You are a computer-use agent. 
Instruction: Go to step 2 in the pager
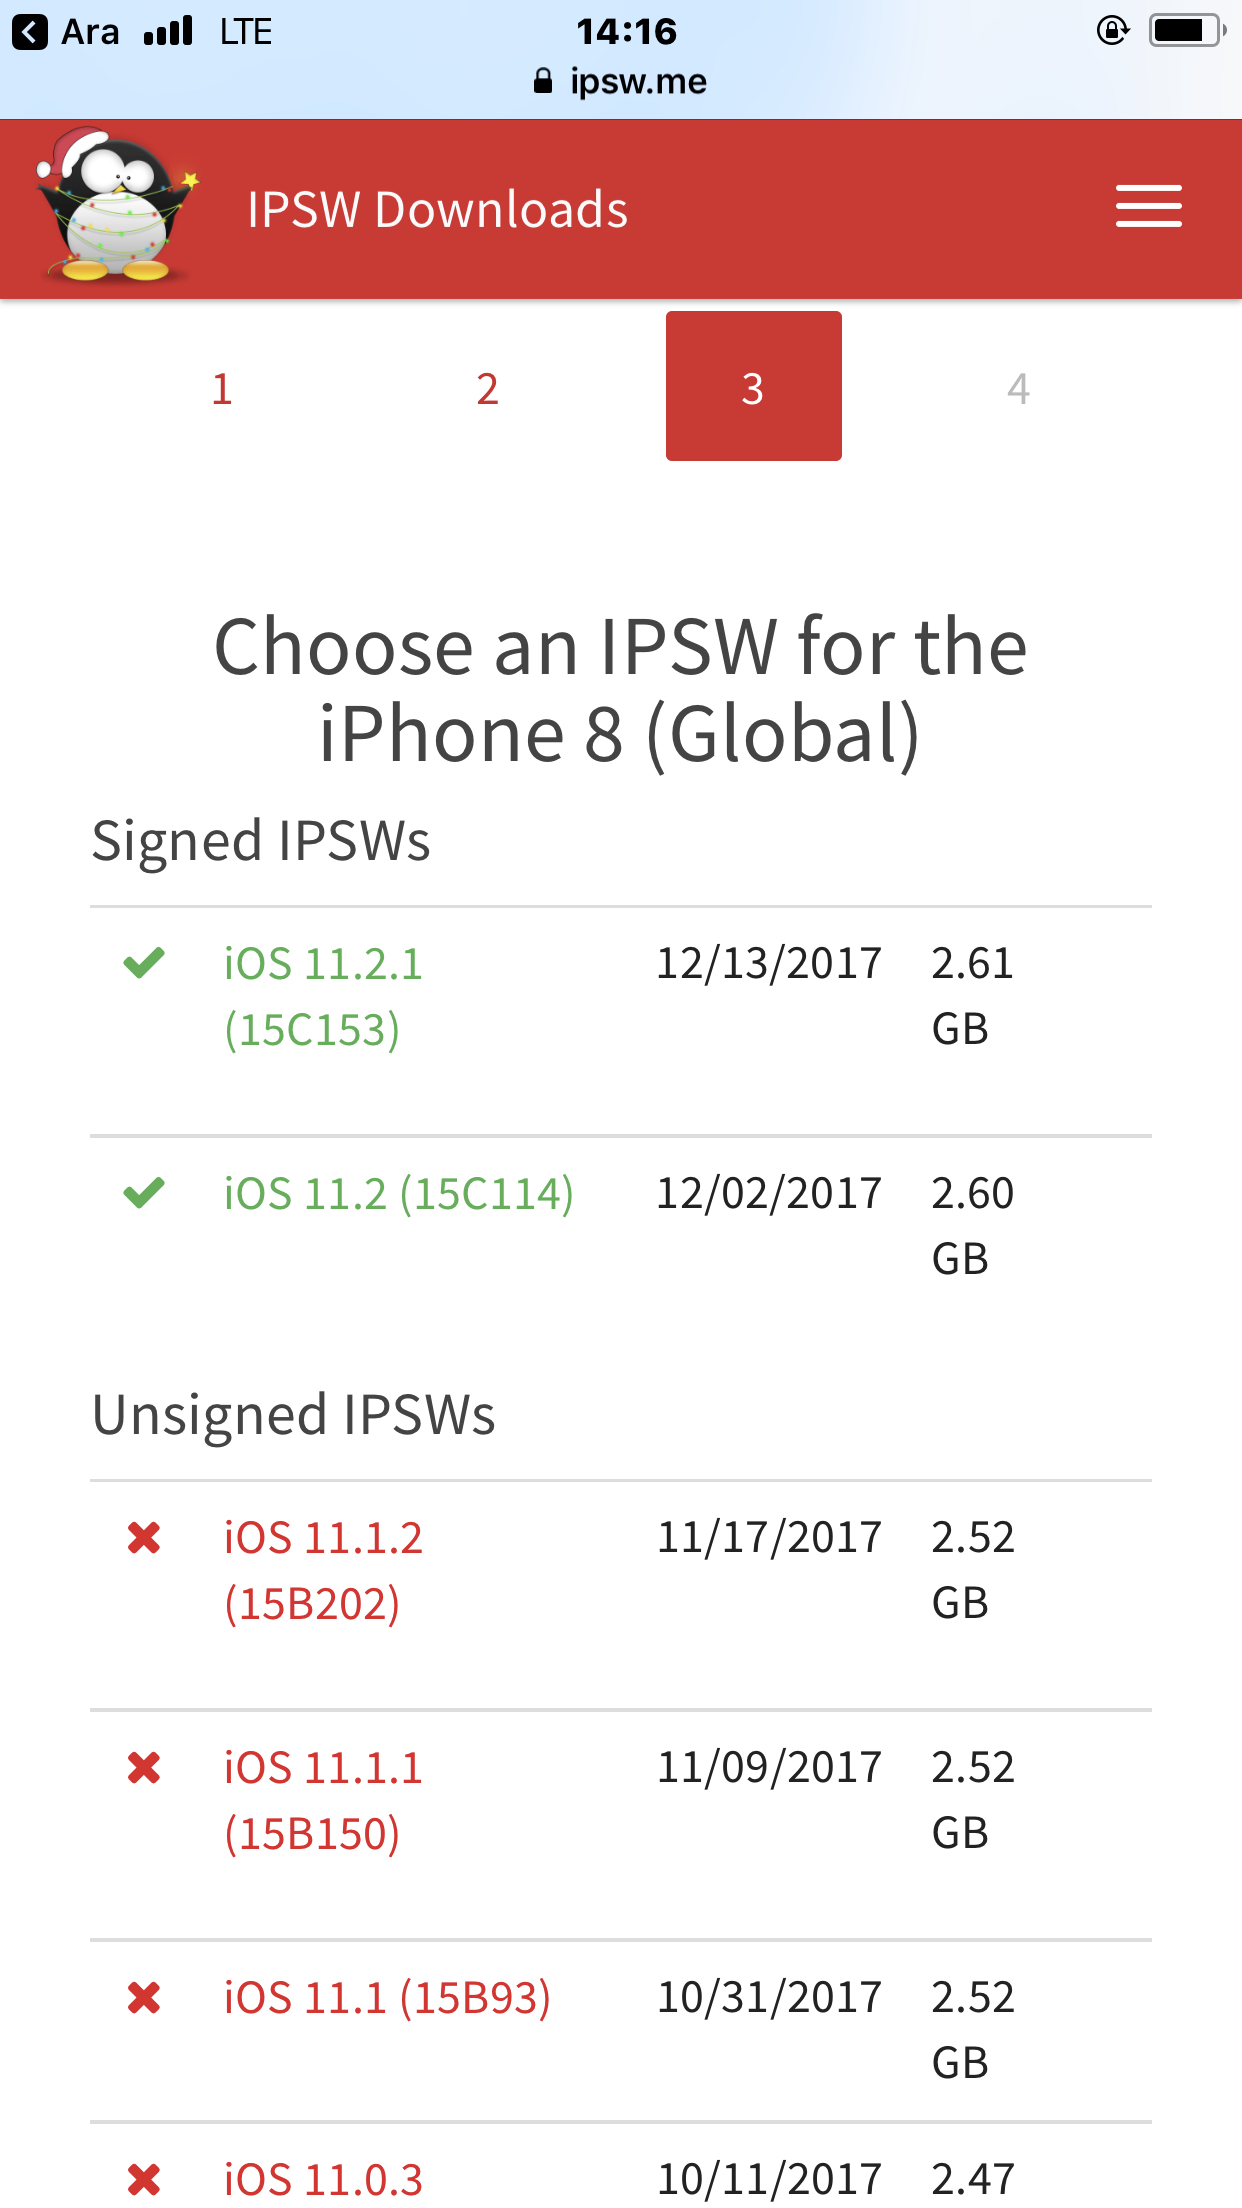(487, 388)
